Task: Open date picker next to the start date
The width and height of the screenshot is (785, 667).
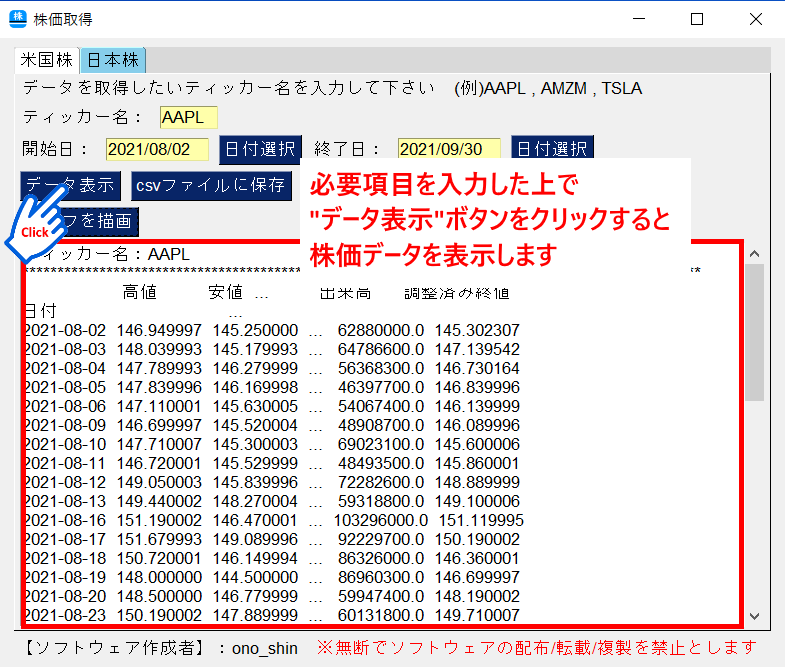Action: click(260, 149)
